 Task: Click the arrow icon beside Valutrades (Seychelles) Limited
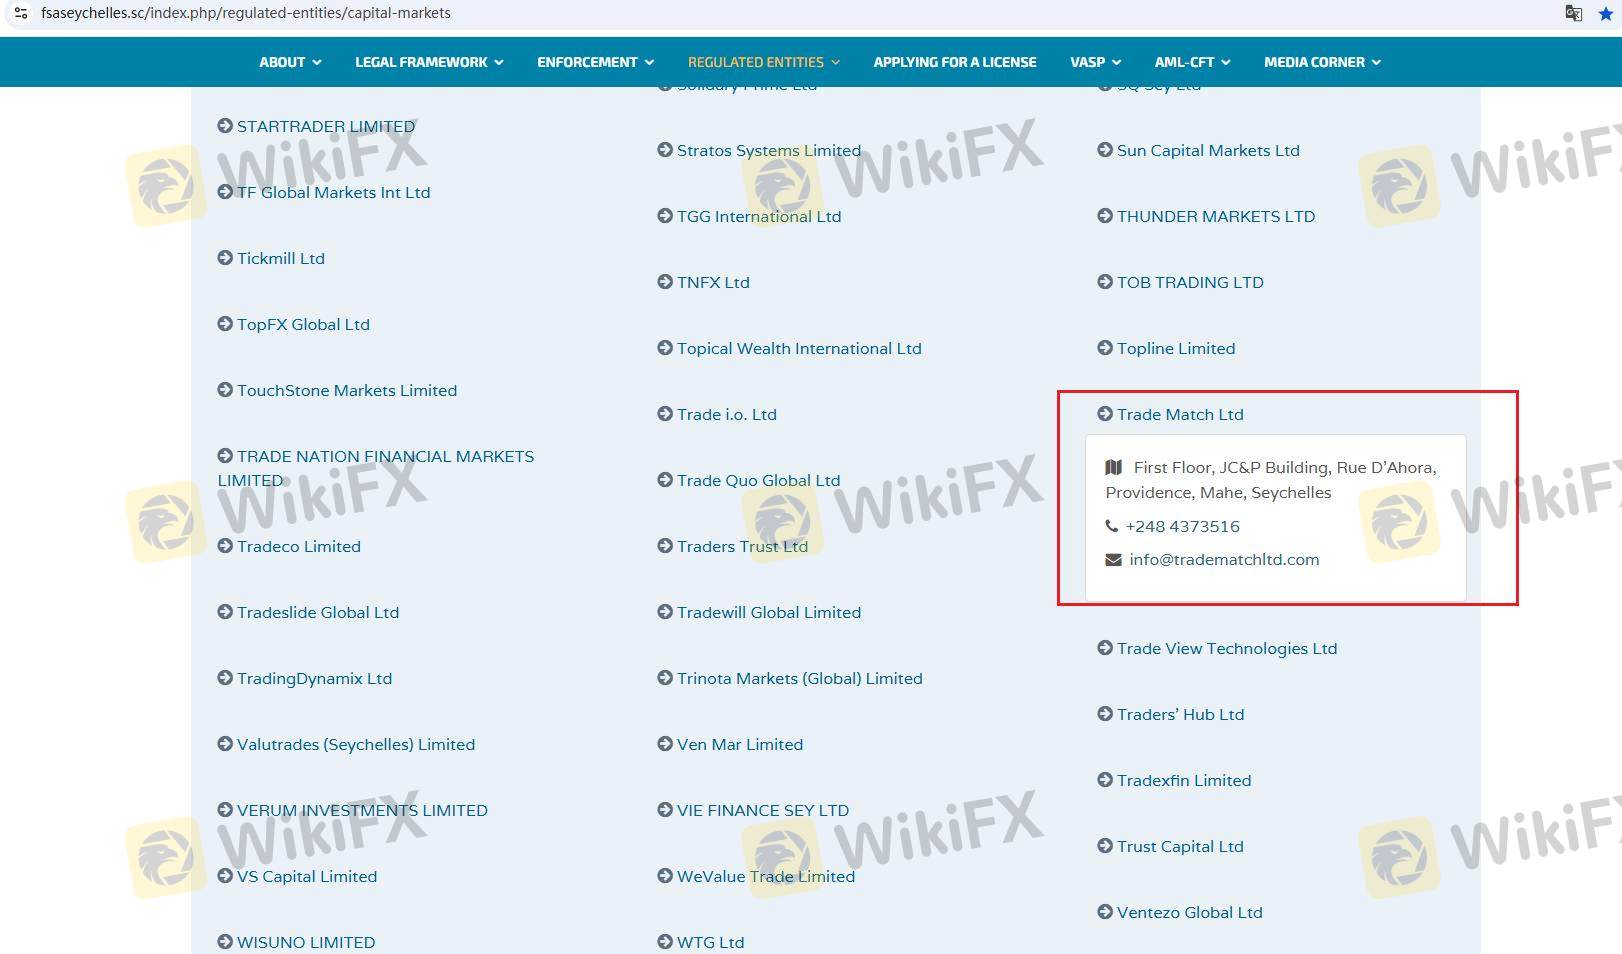coord(225,744)
